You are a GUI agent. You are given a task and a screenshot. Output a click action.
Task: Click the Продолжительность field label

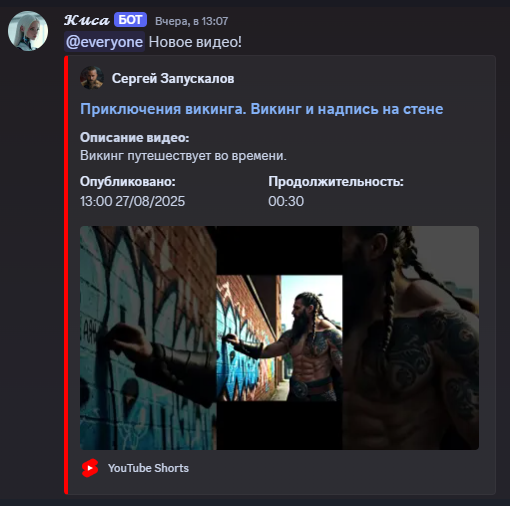(336, 182)
